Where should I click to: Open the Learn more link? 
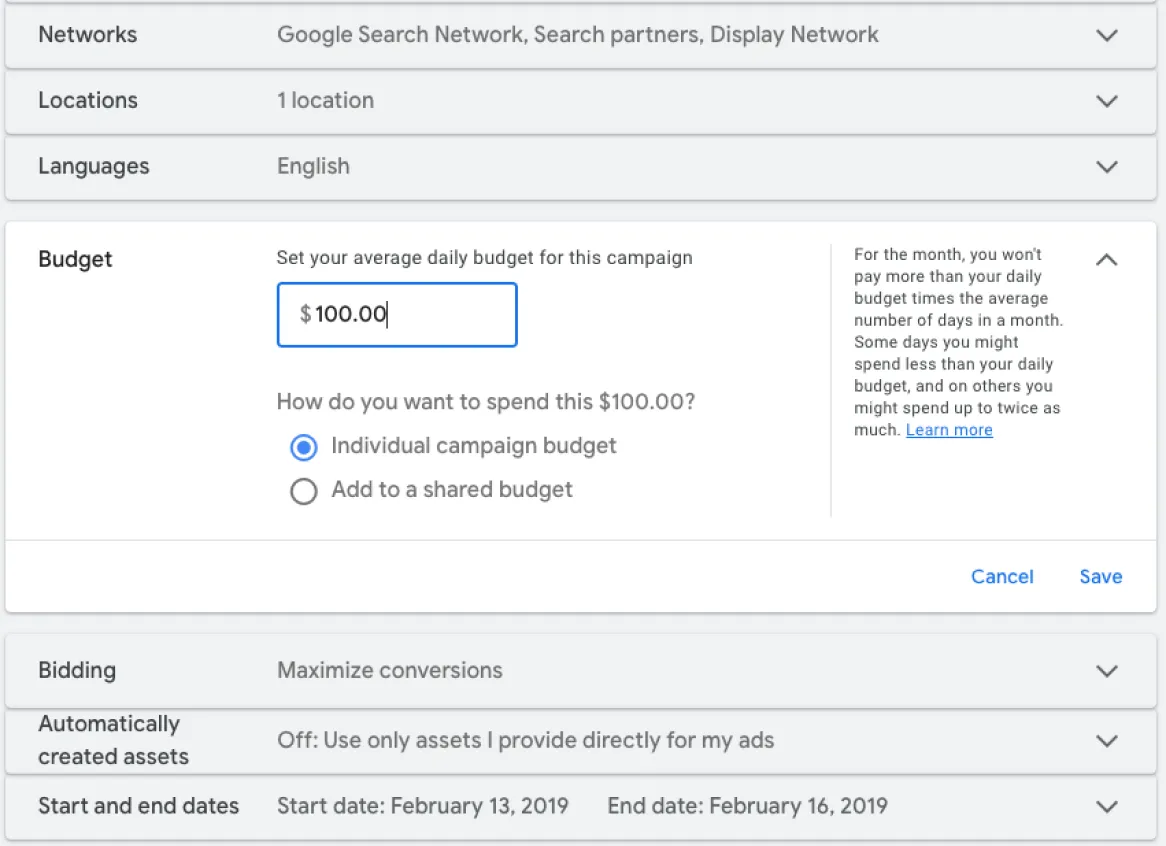949,430
